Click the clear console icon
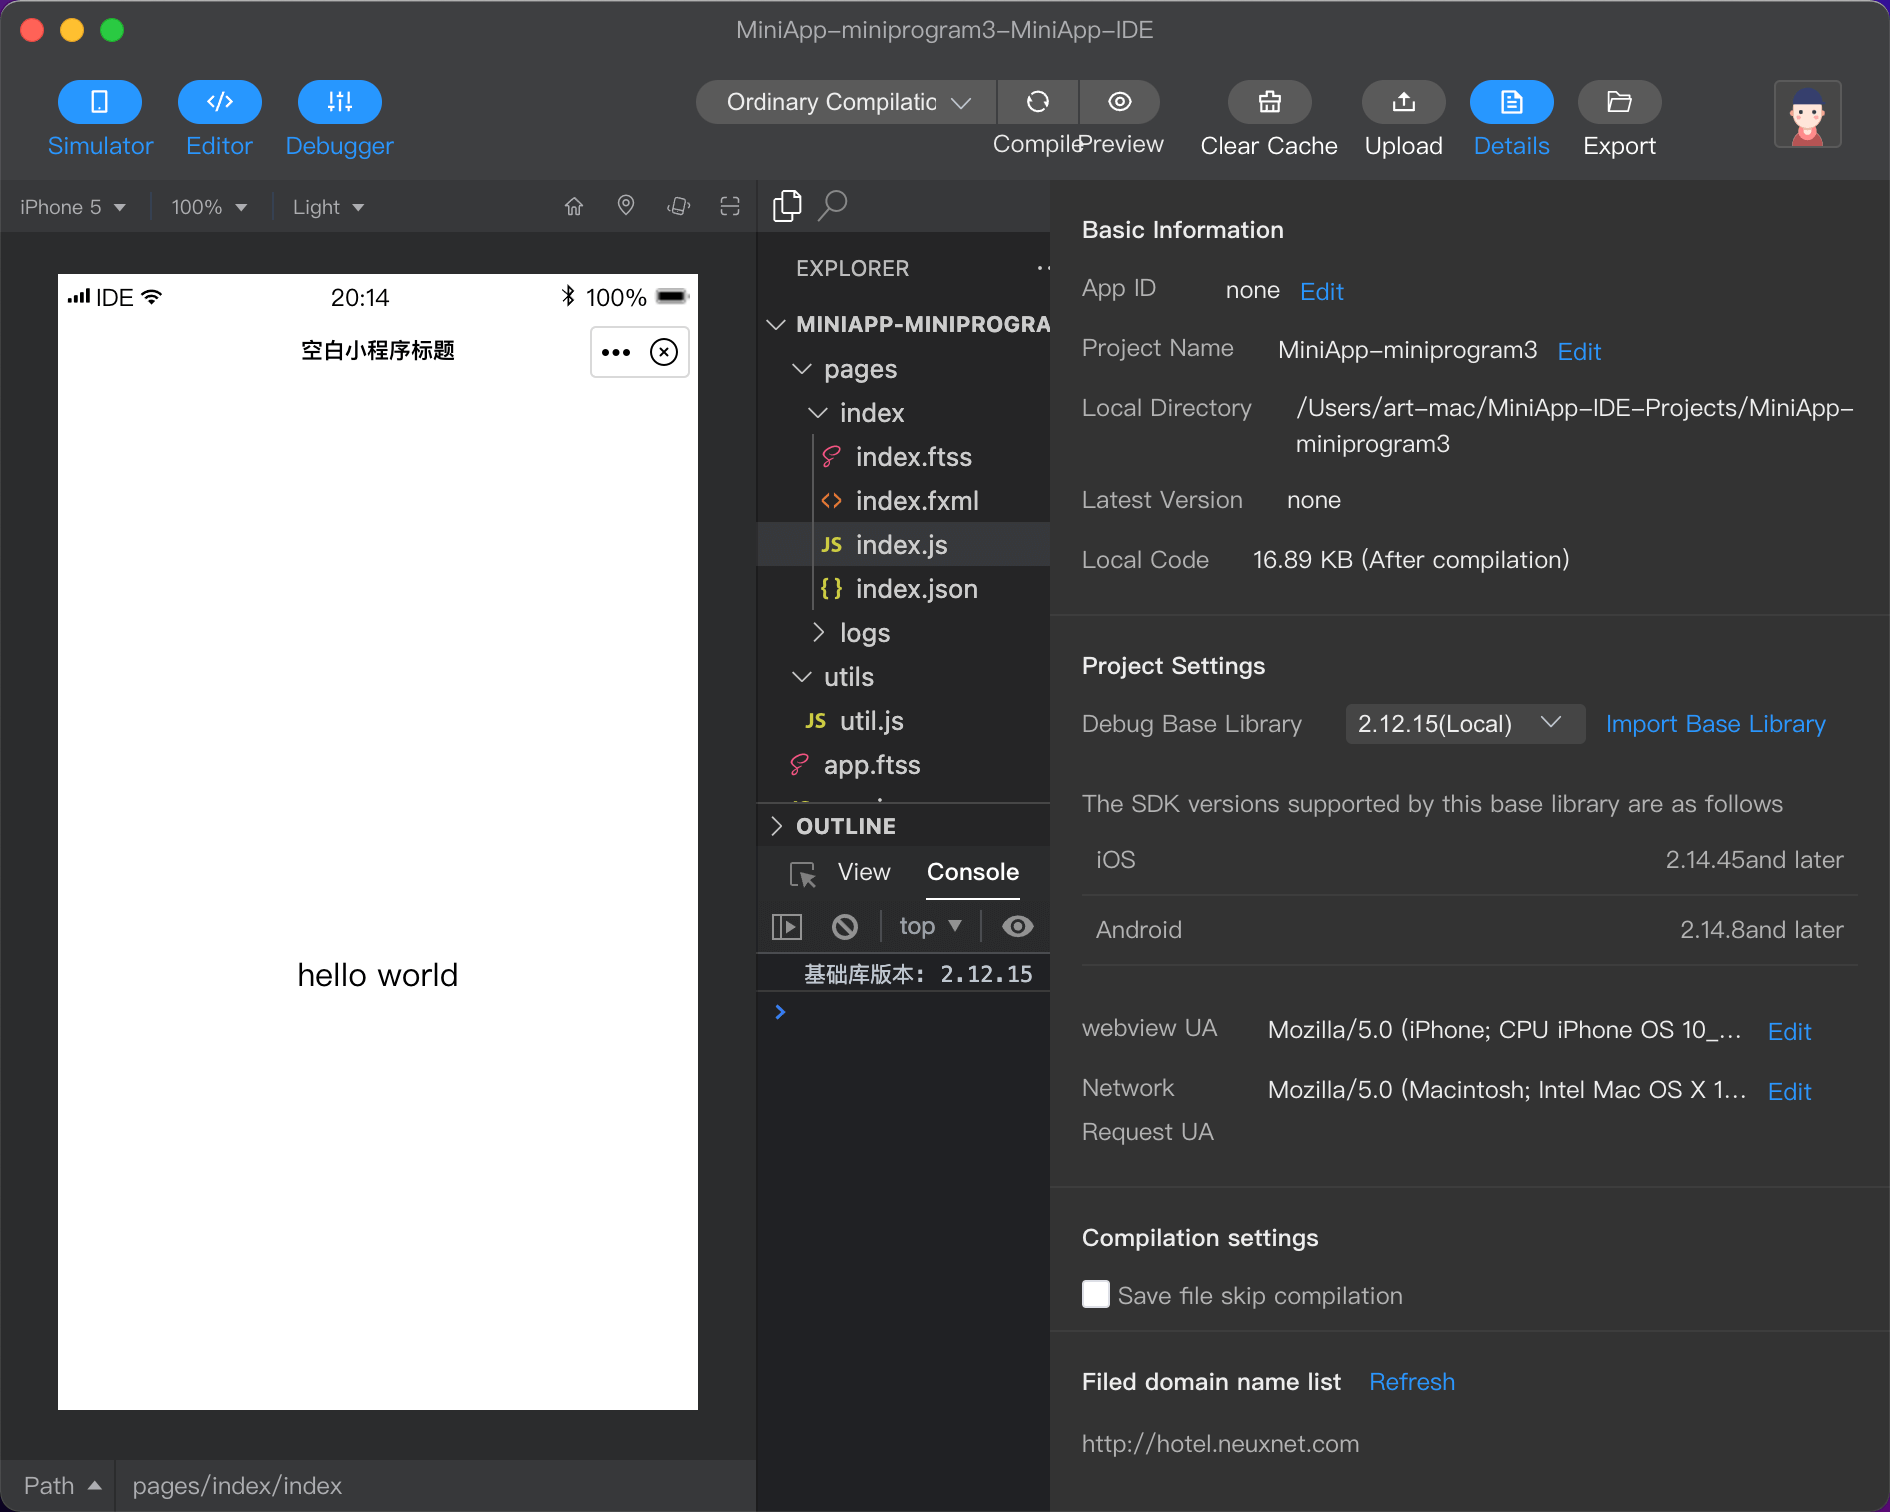 845,927
